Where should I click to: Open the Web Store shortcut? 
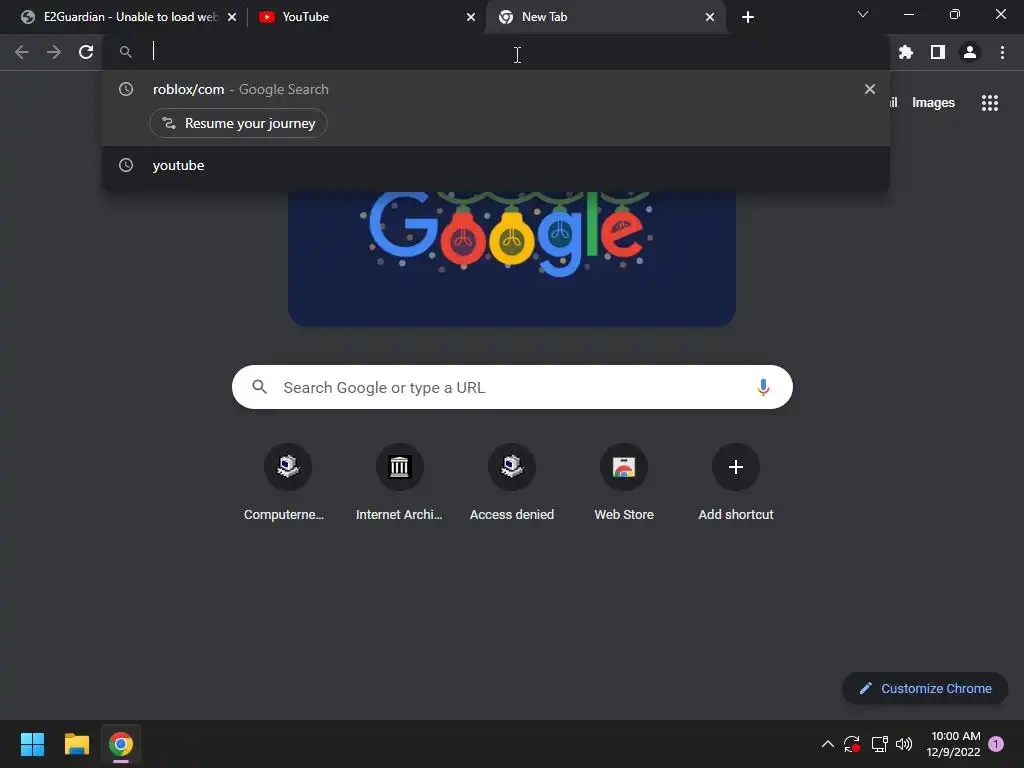tap(624, 484)
